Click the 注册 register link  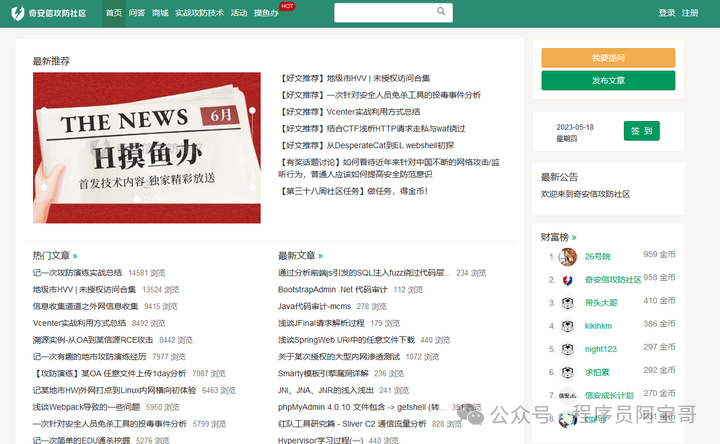[690, 13]
